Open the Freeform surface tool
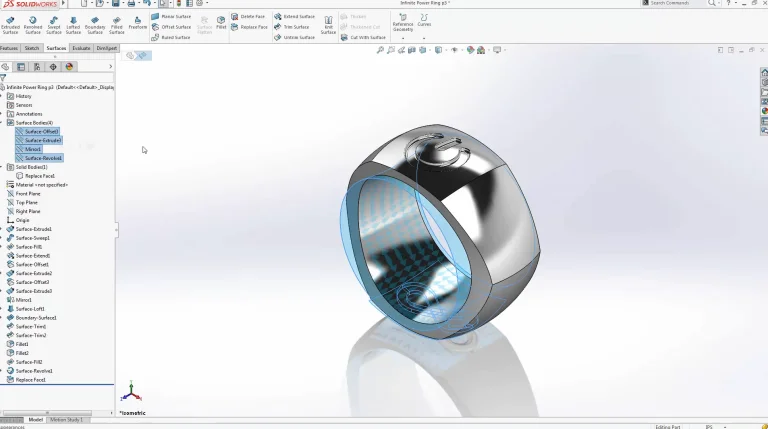Viewport: 768px width, 429px height. (x=138, y=22)
